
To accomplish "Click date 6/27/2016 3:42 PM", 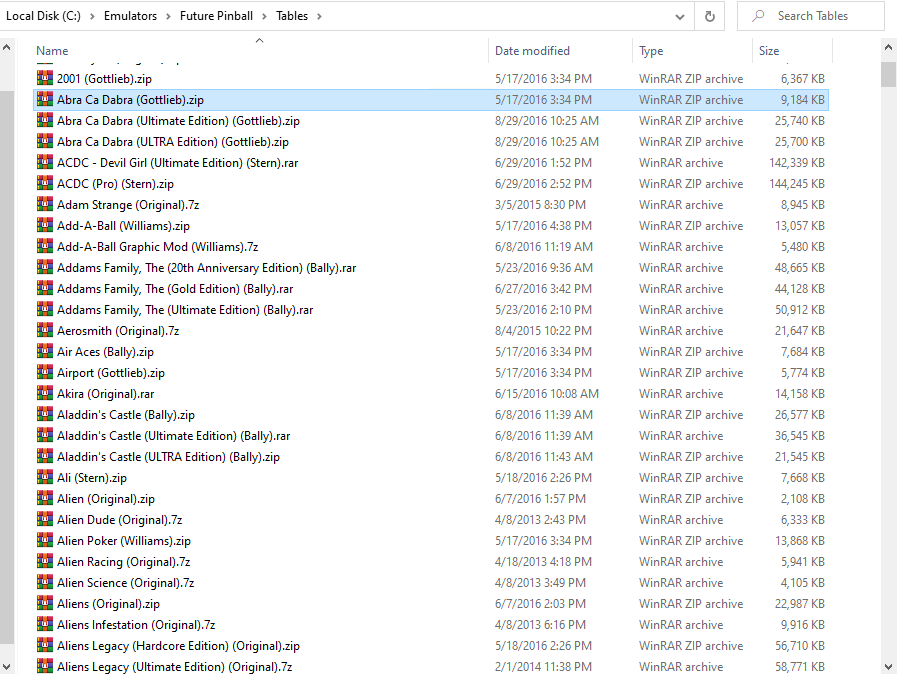I will tap(543, 289).
